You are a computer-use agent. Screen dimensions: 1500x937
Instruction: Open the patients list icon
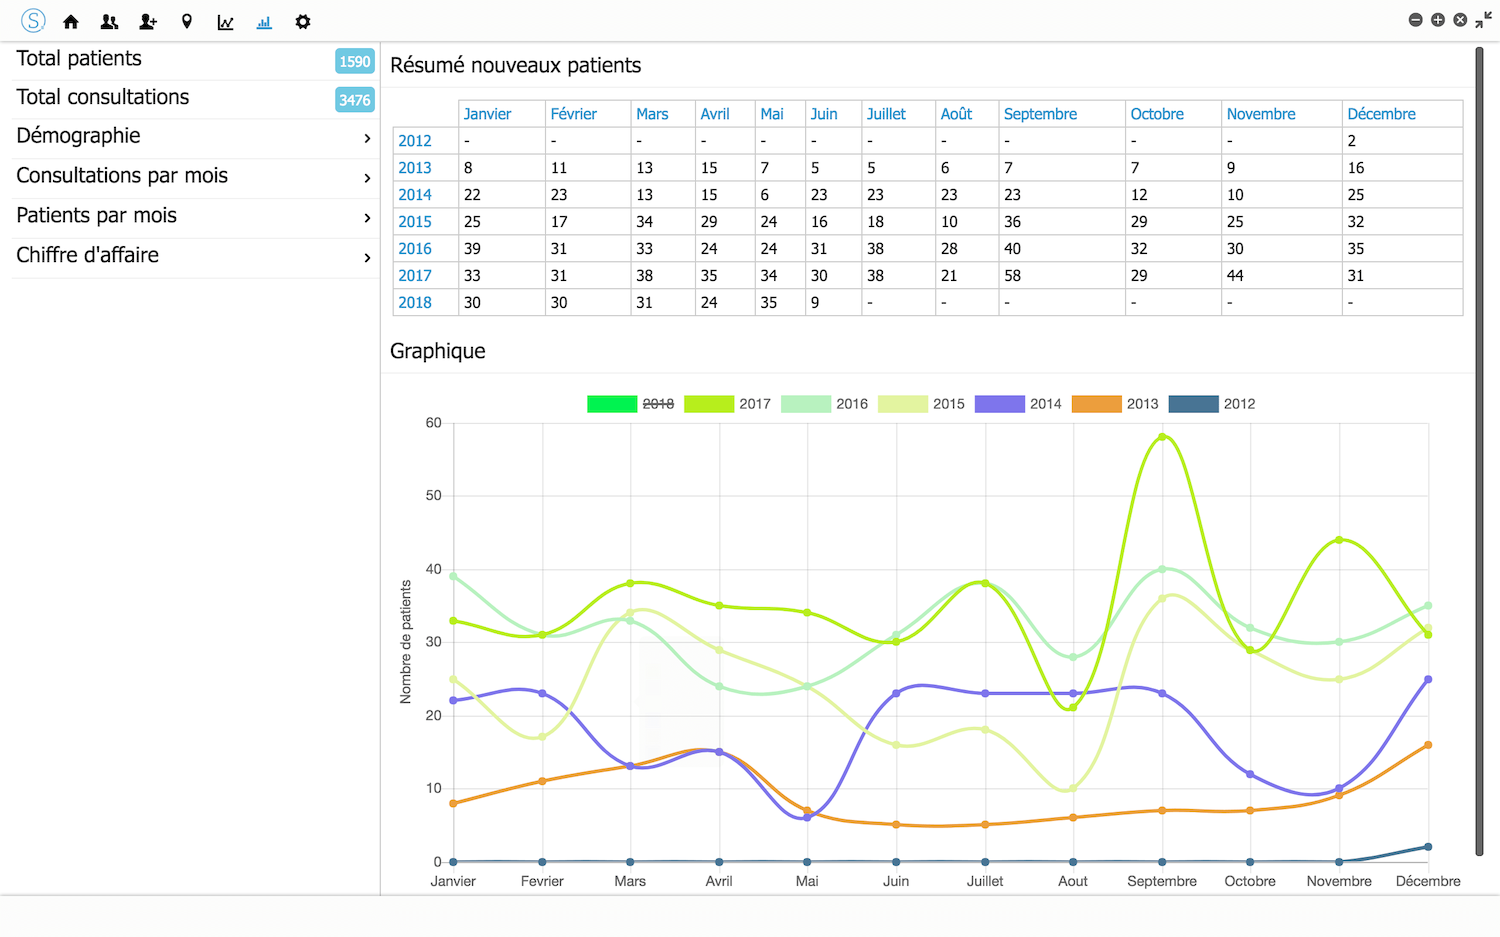click(109, 22)
